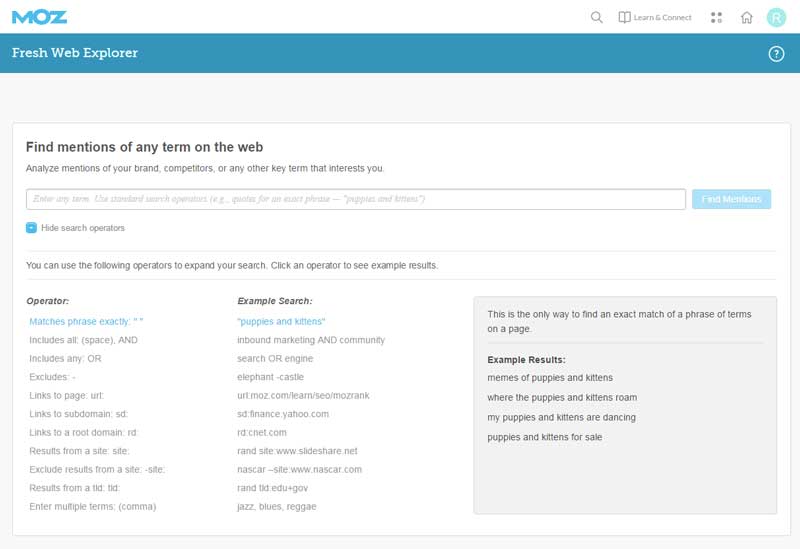
Task: Click the Moz logo
Action: point(39,17)
